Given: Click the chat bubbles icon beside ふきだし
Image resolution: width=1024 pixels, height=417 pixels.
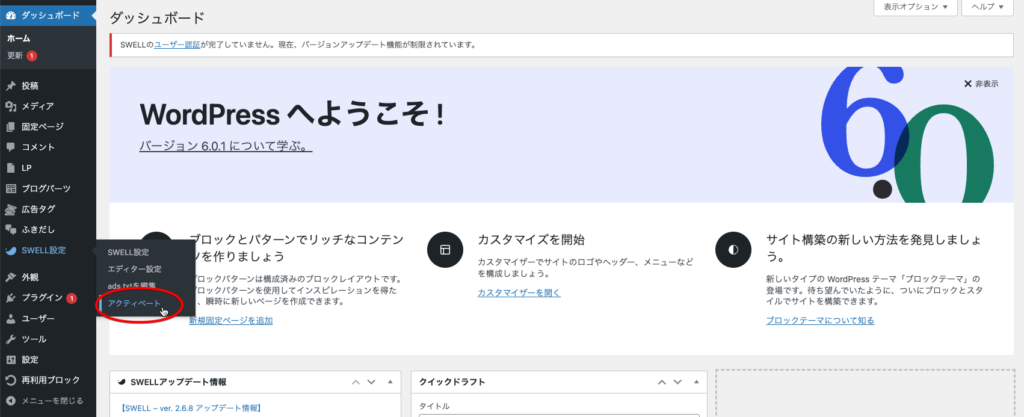Looking at the screenshot, I should pyautogui.click(x=10, y=230).
